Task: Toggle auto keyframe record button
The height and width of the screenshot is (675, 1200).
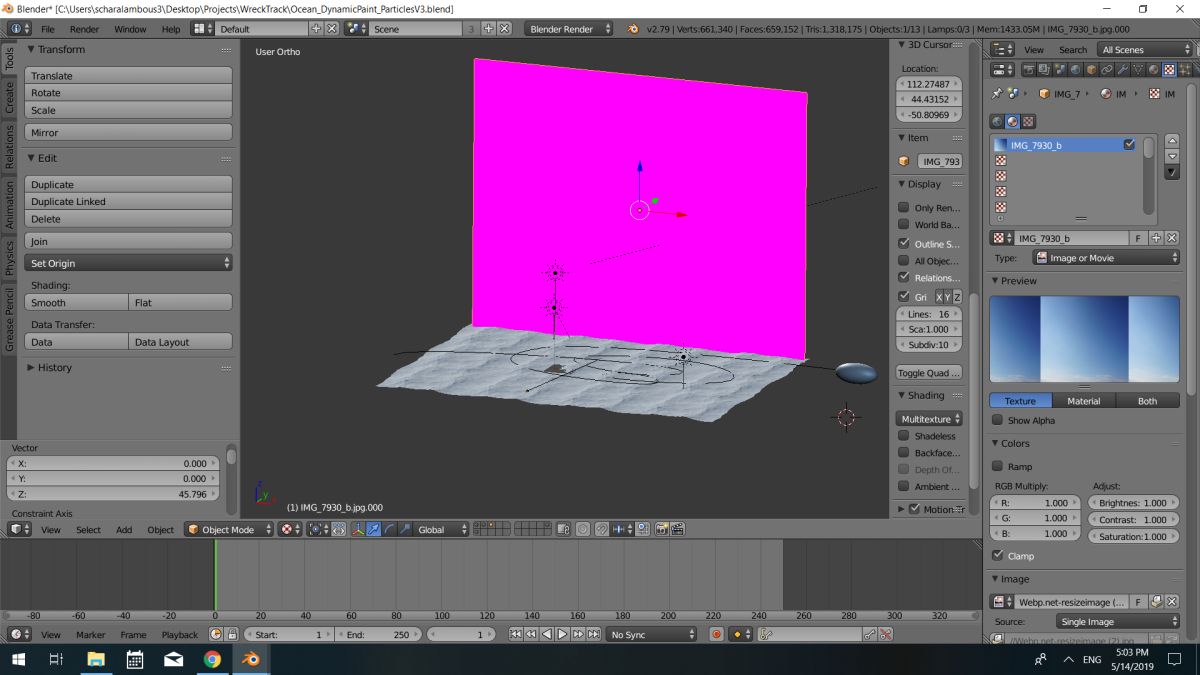Action: pyautogui.click(x=717, y=634)
